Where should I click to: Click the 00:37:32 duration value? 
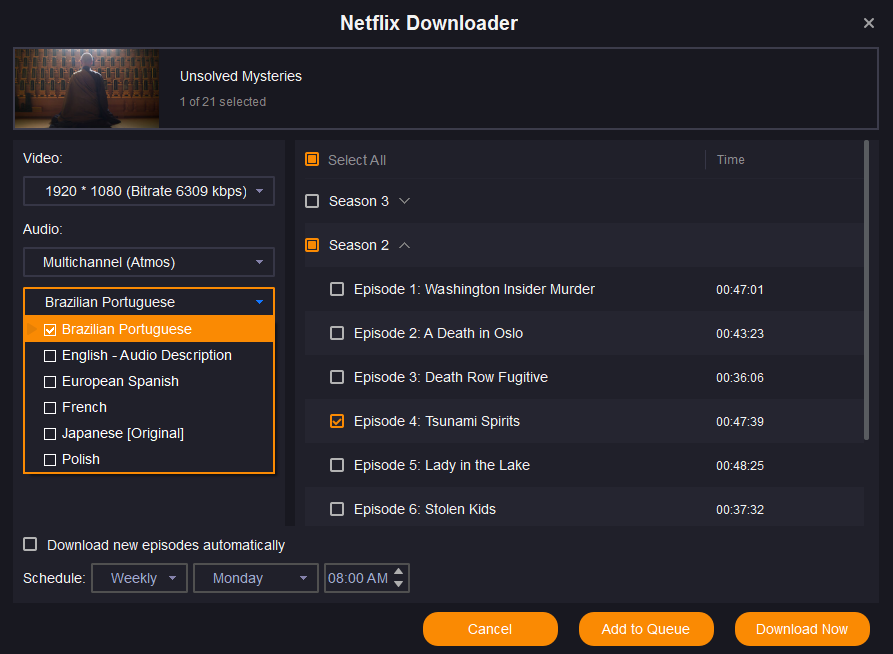[x=740, y=509]
